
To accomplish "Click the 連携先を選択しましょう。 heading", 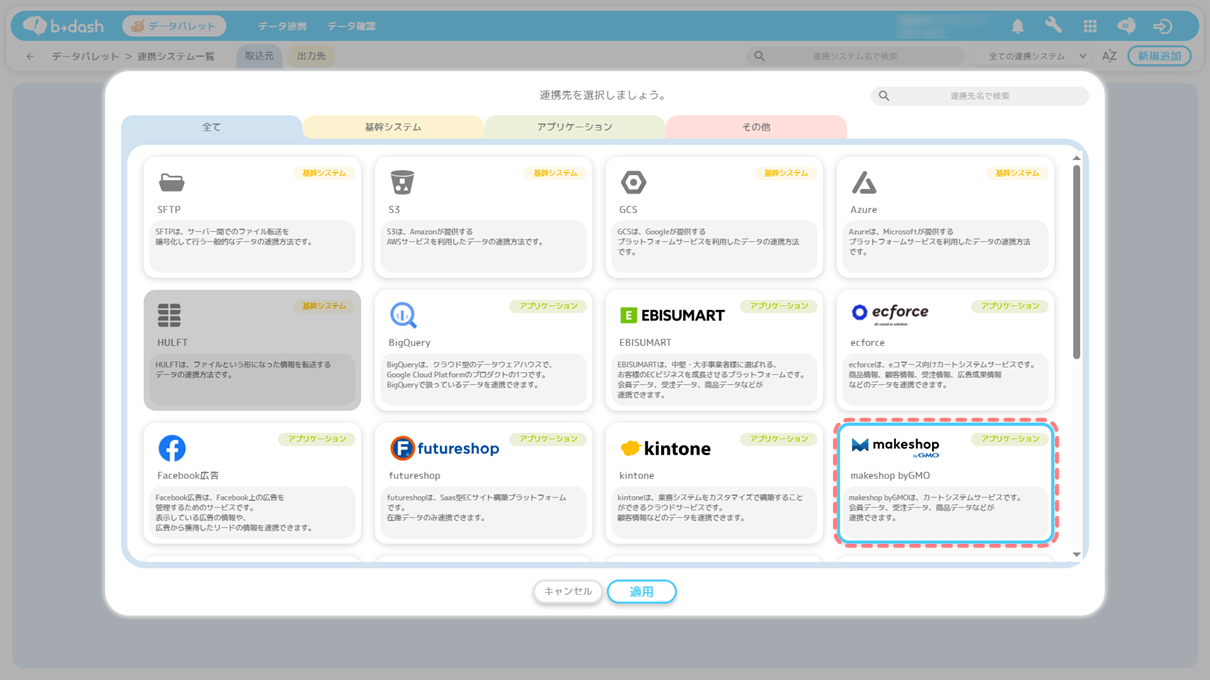I will pyautogui.click(x=603, y=95).
